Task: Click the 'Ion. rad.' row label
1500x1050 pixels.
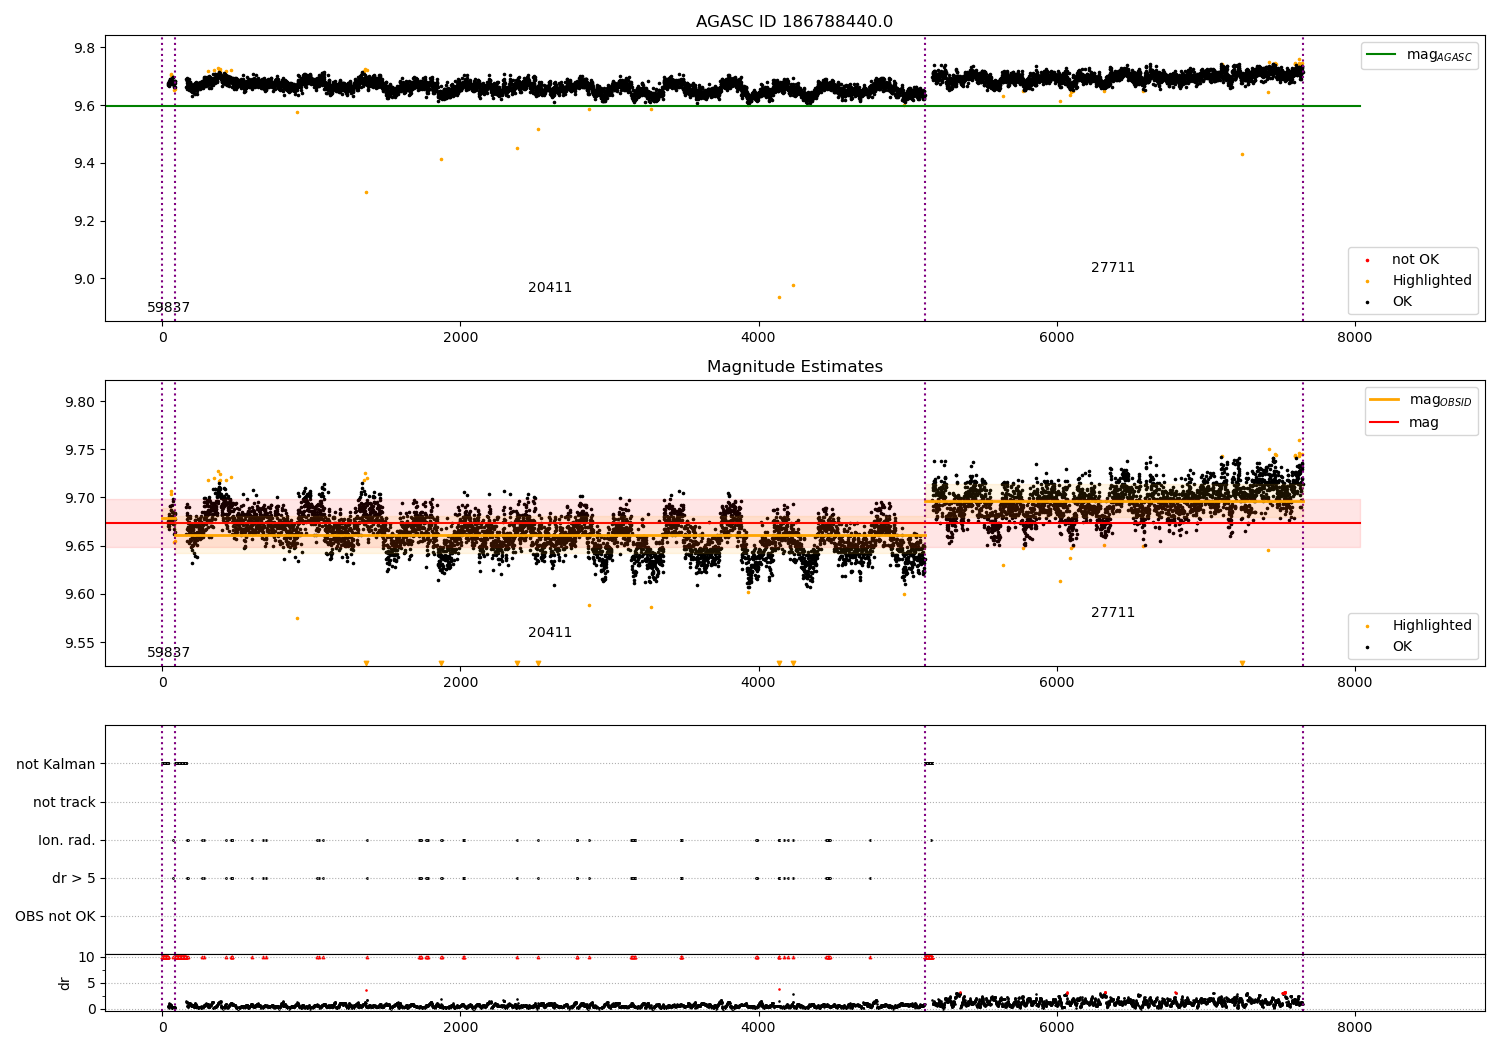Action: tap(67, 840)
